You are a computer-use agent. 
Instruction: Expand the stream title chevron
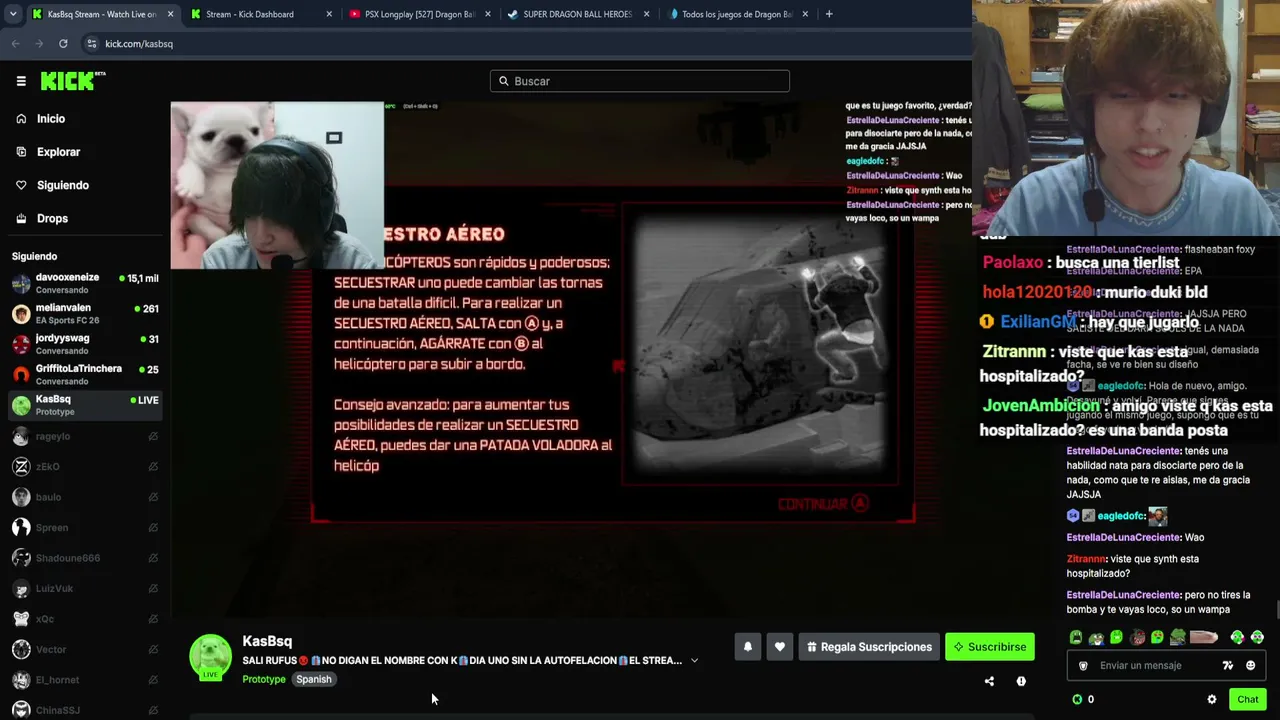(x=694, y=661)
